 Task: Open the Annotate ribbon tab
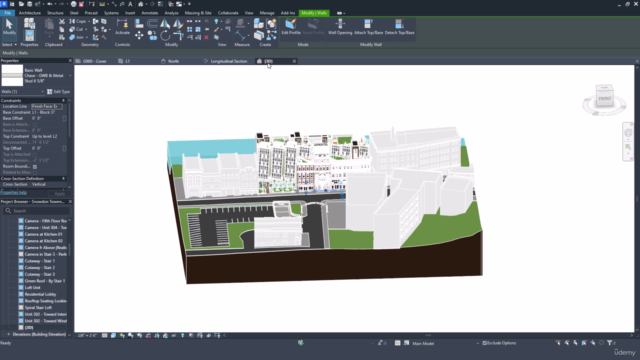click(149, 13)
